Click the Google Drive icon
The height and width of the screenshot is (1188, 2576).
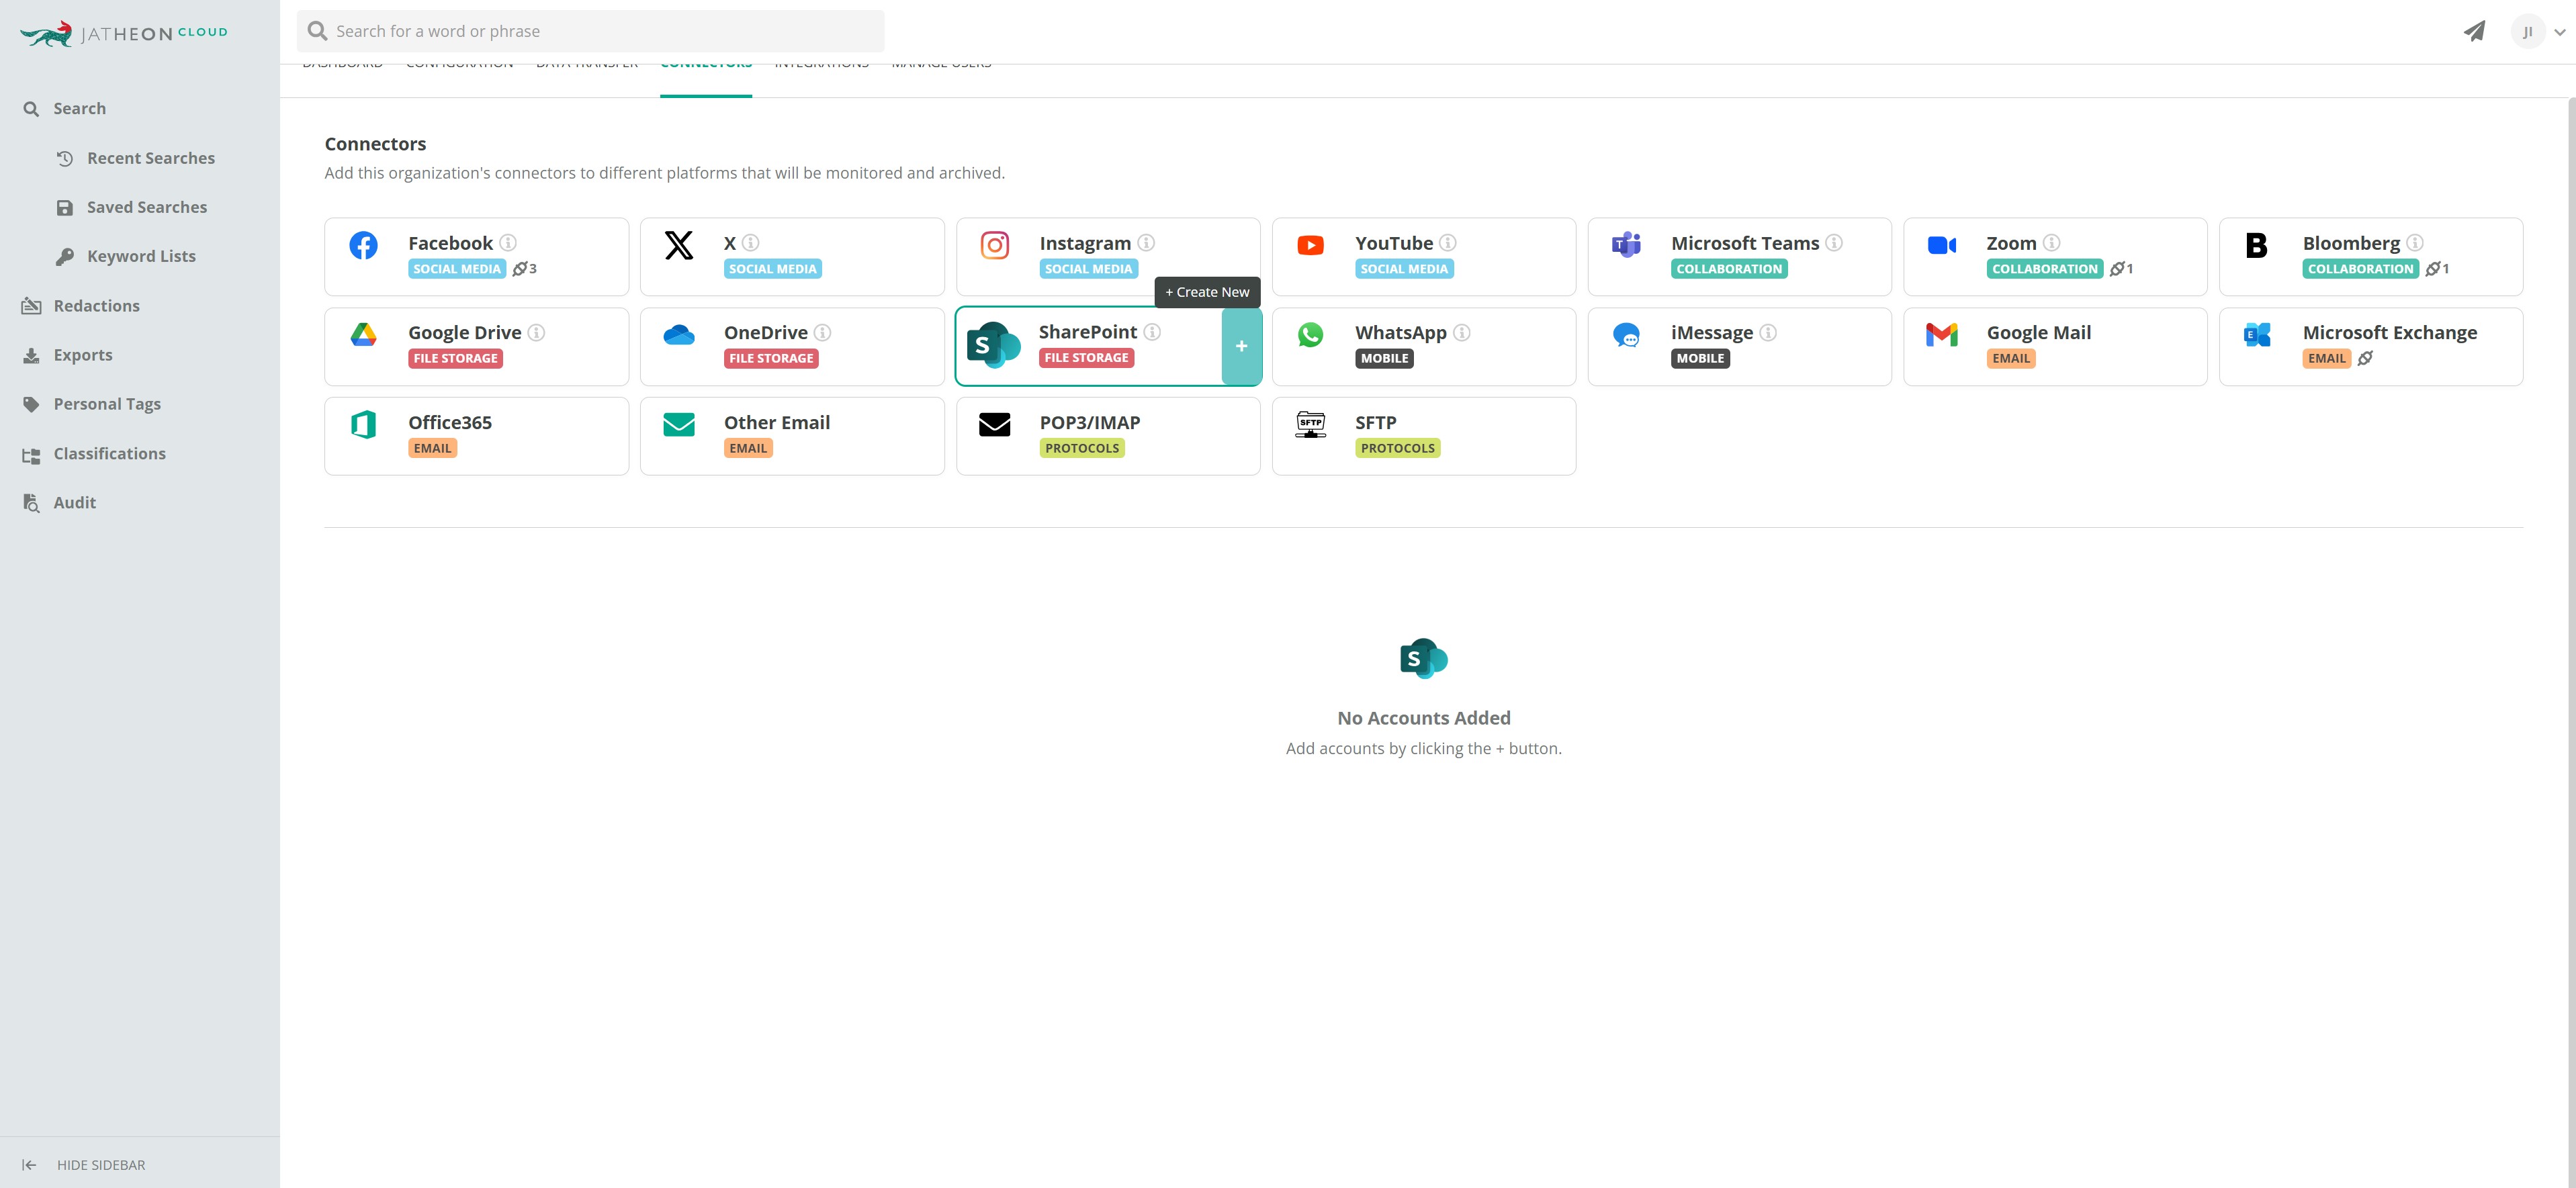363,335
